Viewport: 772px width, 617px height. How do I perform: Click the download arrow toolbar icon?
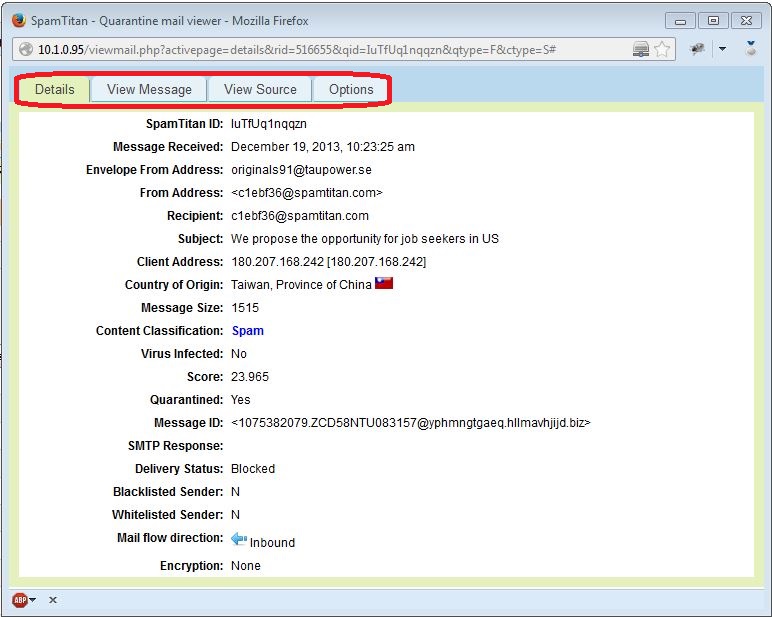coord(750,49)
